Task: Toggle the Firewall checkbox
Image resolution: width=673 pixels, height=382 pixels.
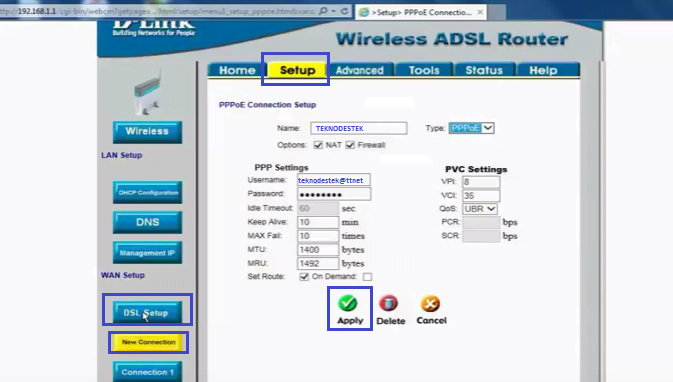Action: pos(350,145)
